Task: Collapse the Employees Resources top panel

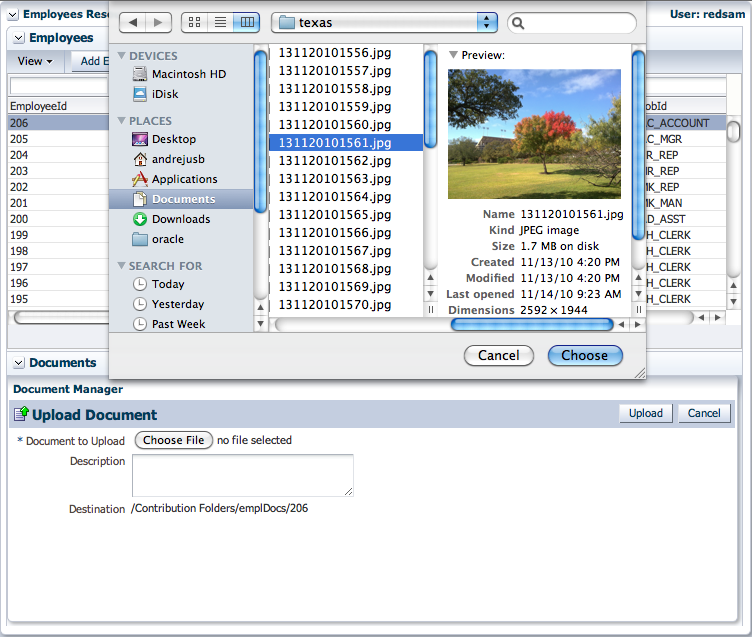Action: tap(13, 15)
